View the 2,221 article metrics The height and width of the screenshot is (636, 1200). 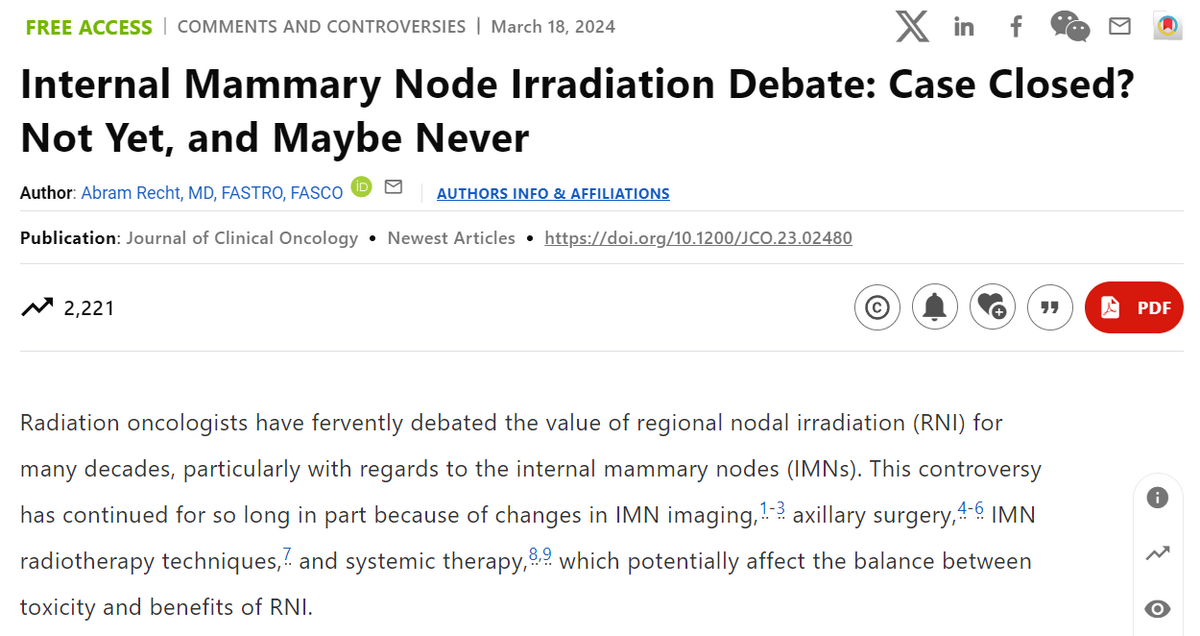[x=68, y=308]
